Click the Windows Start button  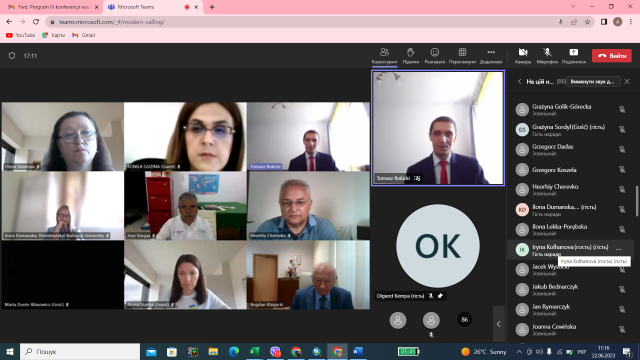pos(10,351)
